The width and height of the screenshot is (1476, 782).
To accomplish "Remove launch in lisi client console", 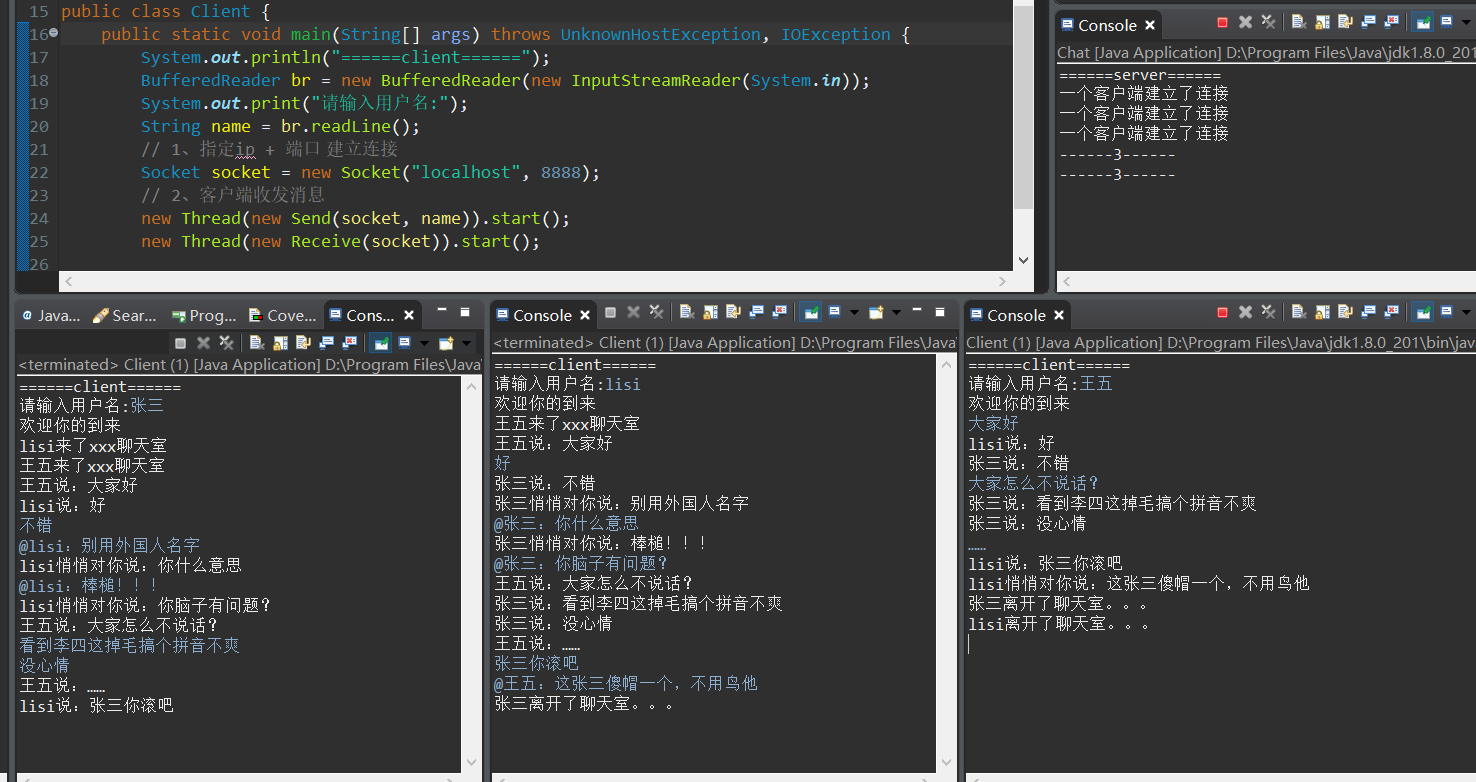I will pos(633,313).
